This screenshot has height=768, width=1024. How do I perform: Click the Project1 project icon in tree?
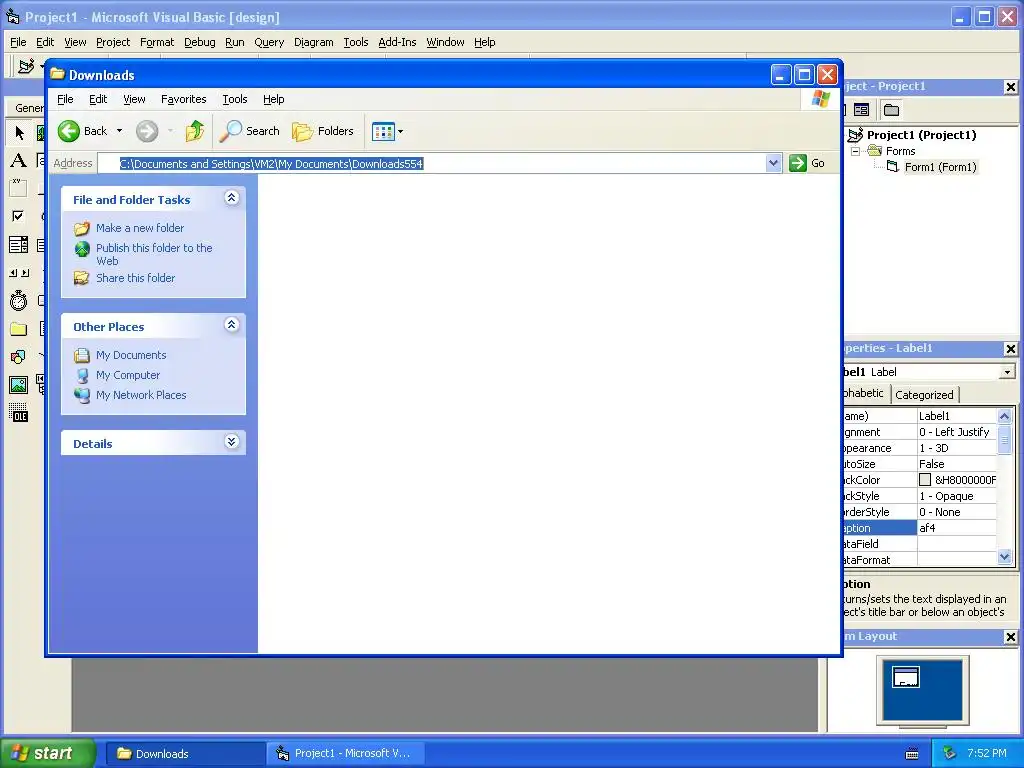pyautogui.click(x=856, y=135)
